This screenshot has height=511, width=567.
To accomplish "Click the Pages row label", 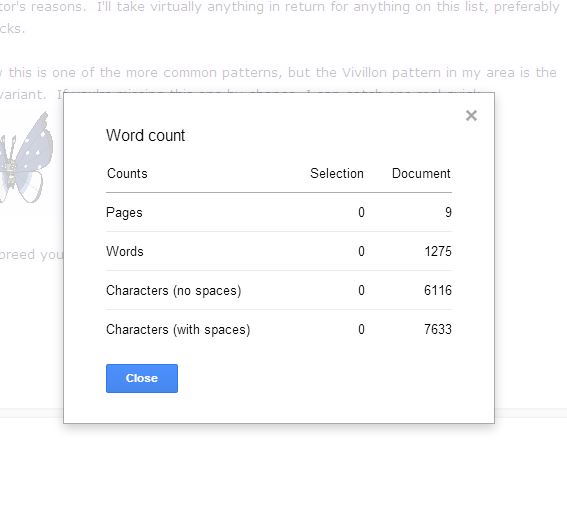I will click(124, 213).
